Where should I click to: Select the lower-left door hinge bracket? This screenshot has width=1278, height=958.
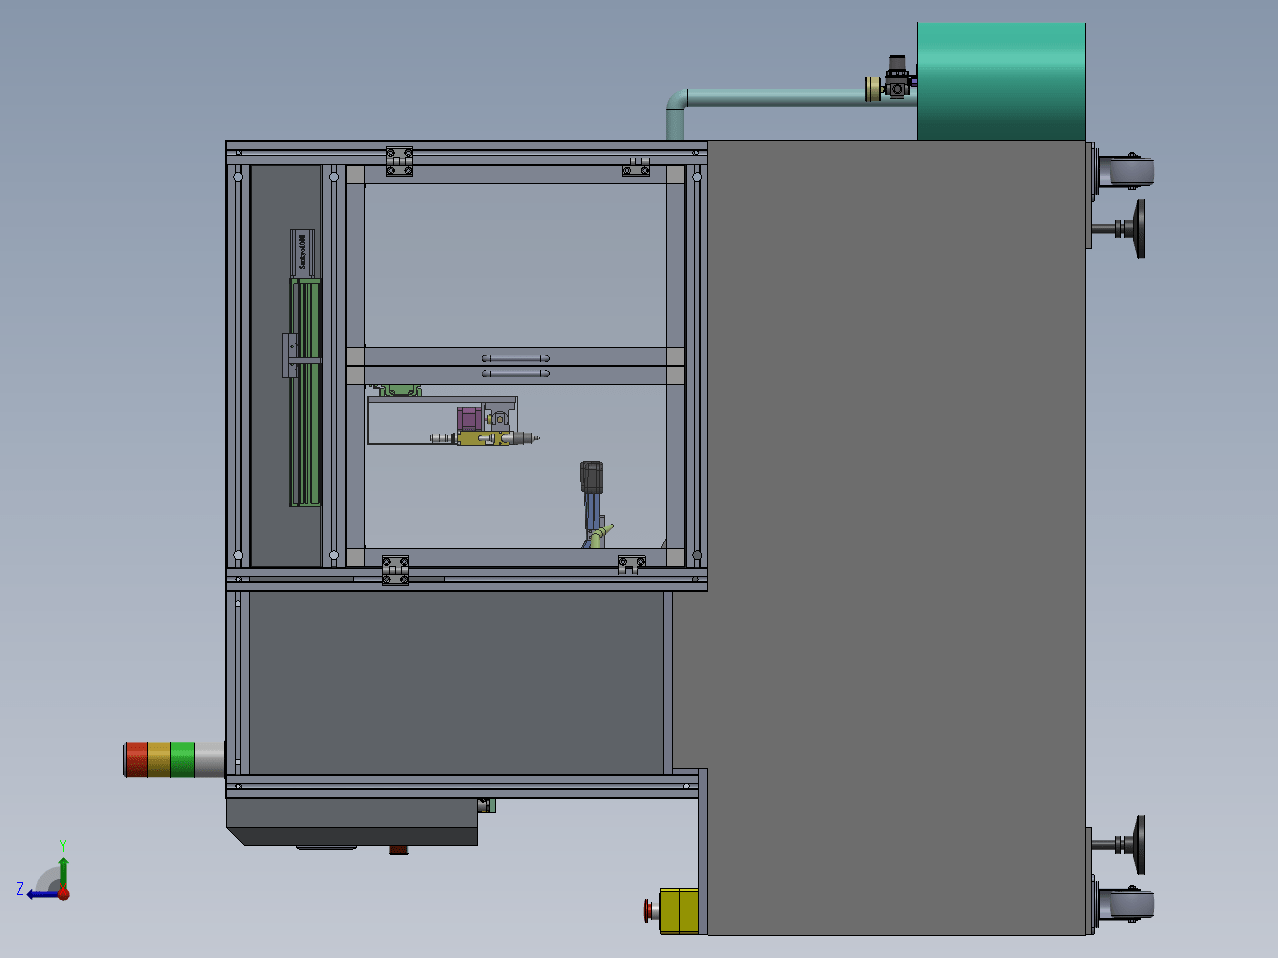(x=396, y=570)
